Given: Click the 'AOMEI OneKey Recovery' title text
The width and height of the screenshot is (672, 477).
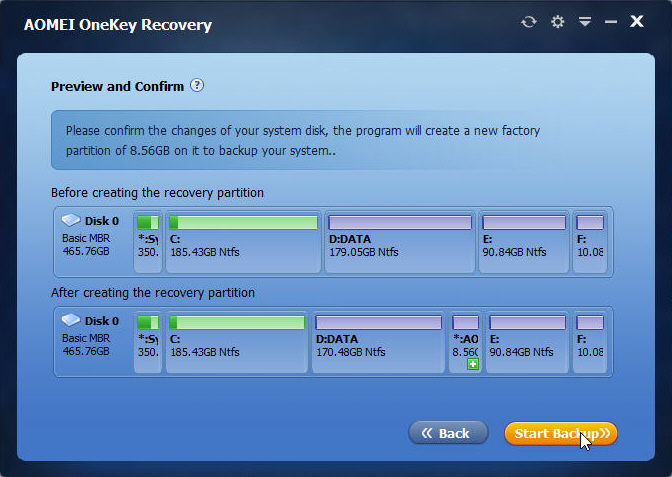Looking at the screenshot, I should tap(118, 24).
